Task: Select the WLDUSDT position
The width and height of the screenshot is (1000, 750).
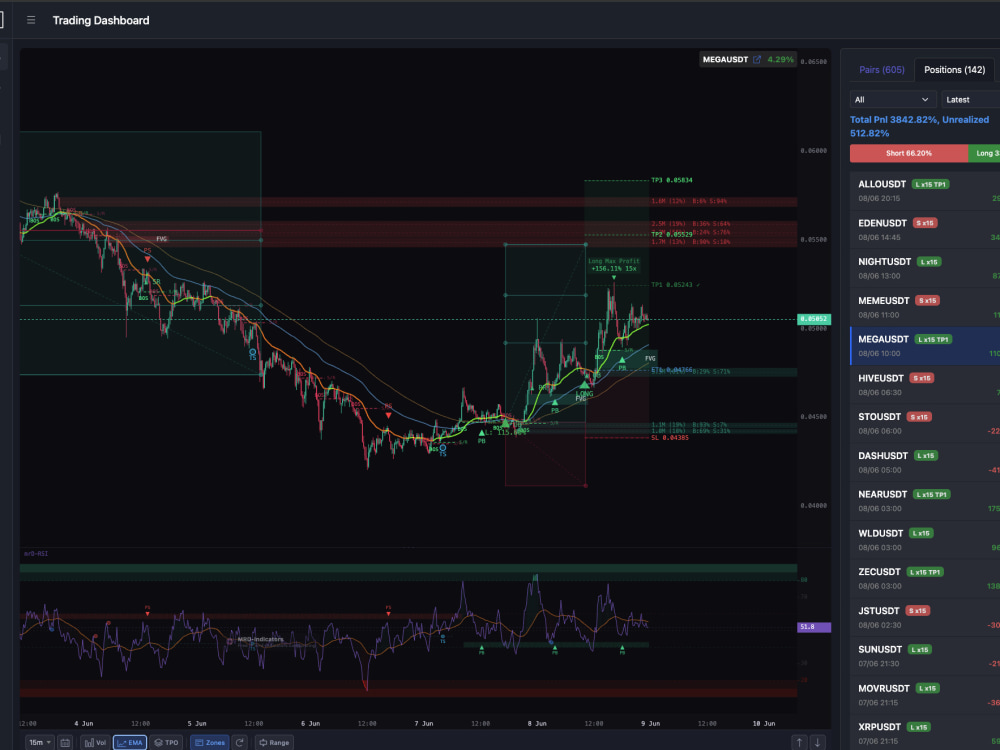Action: [925, 540]
